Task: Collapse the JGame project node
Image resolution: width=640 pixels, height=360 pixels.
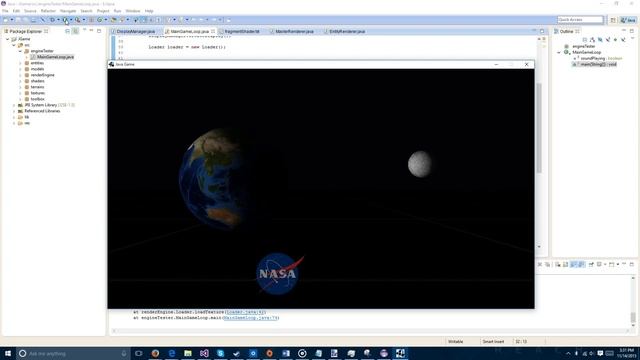Action: 7,39
